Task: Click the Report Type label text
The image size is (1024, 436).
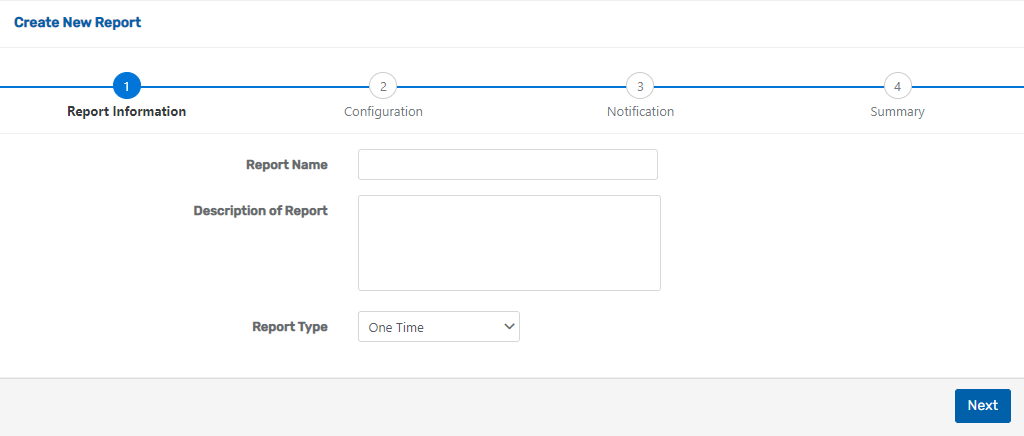Action: (290, 327)
